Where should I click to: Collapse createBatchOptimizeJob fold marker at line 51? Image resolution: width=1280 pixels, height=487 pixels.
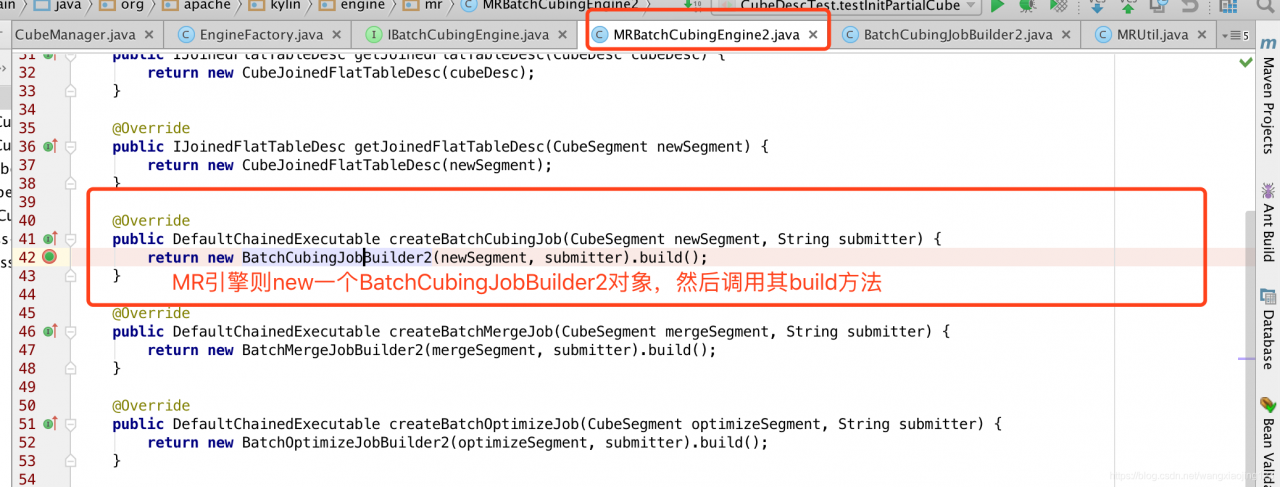pyautogui.click(x=71, y=424)
